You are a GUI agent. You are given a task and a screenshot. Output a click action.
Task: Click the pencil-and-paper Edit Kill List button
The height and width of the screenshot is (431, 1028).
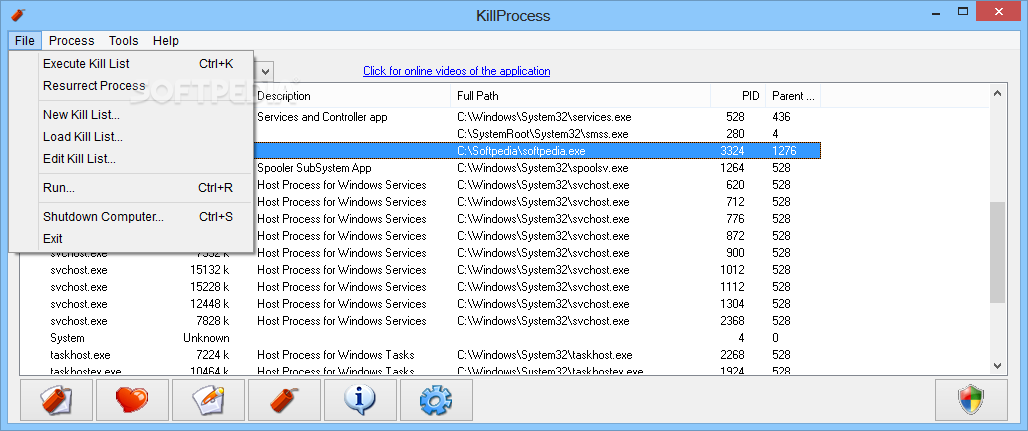[x=208, y=400]
